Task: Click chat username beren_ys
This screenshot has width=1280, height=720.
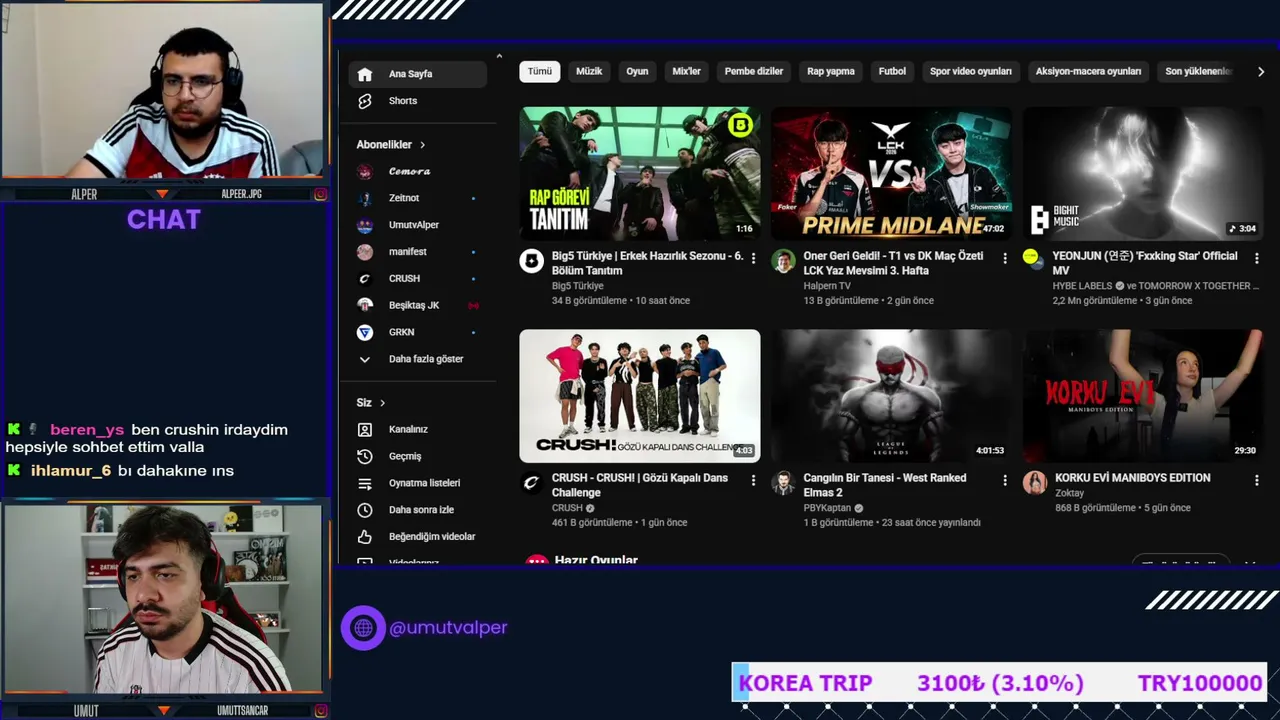Action: [x=87, y=430]
